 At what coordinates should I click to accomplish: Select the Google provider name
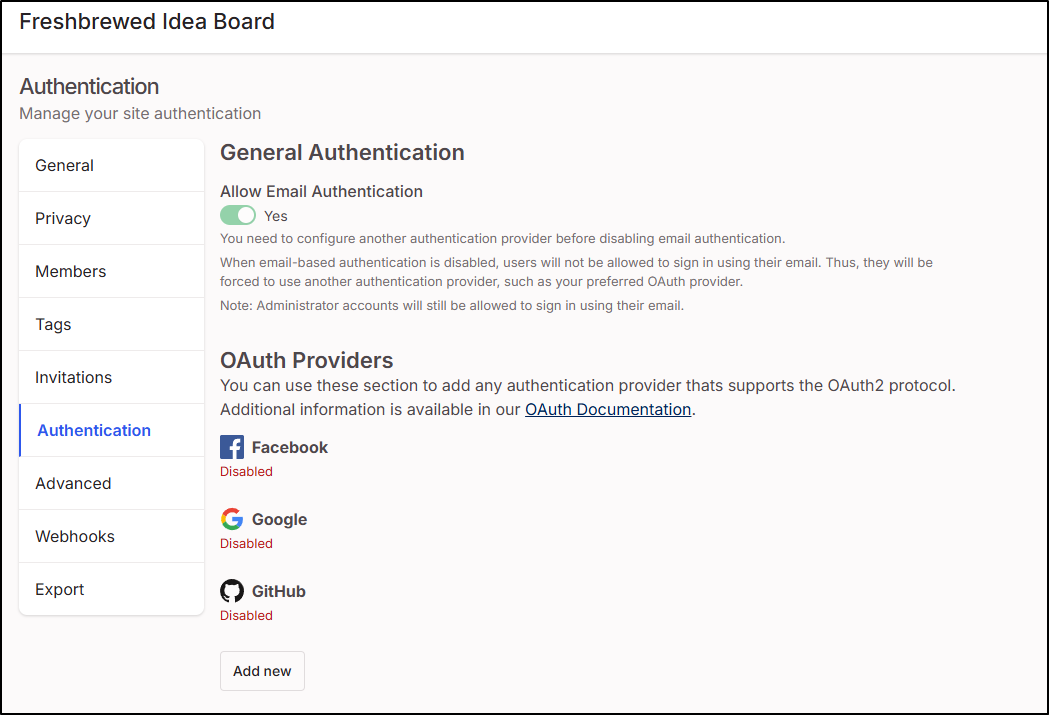[x=279, y=520]
